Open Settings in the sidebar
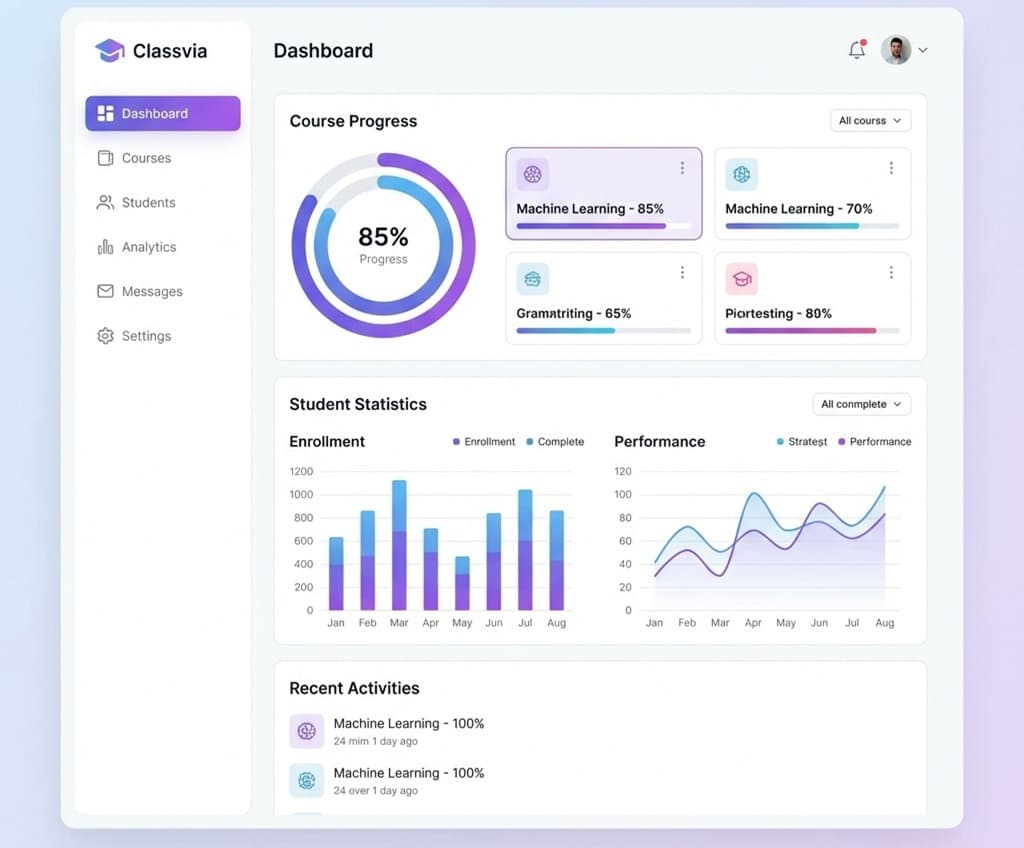The height and width of the screenshot is (848, 1024). [x=163, y=336]
